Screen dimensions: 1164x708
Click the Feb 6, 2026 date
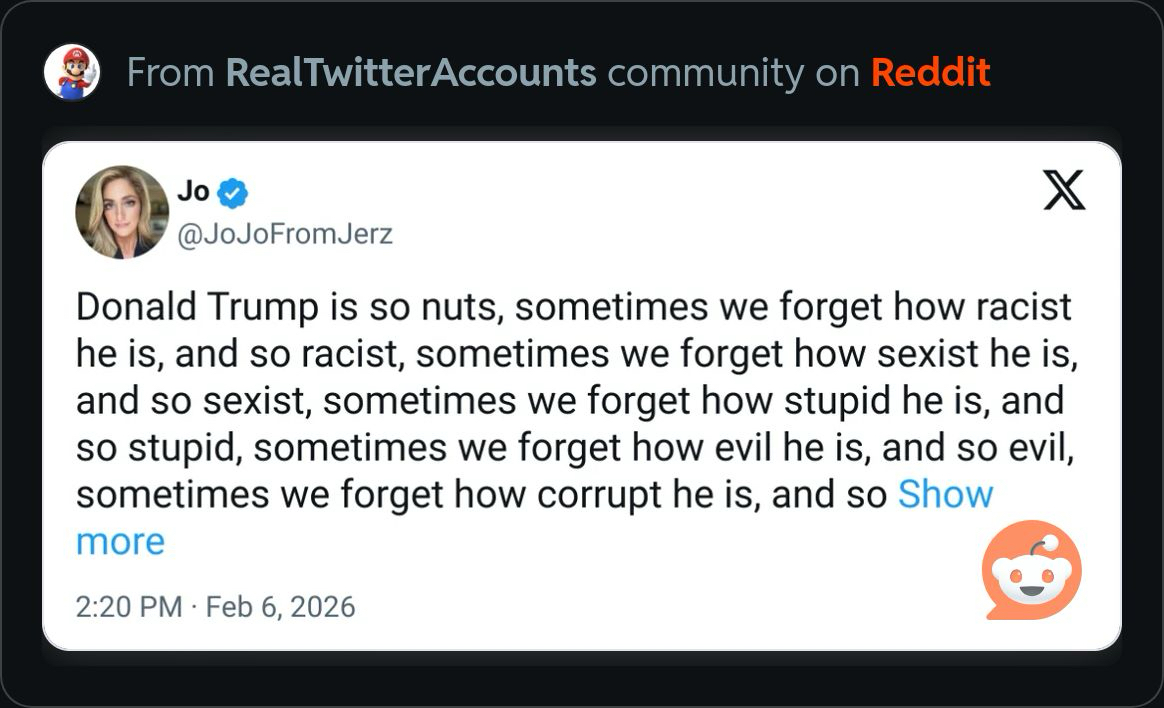click(280, 606)
